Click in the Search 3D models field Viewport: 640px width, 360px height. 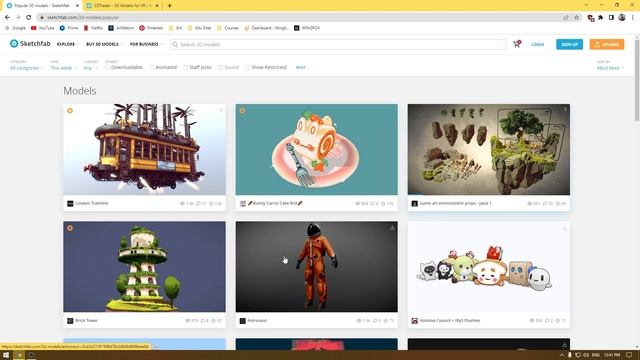point(338,44)
